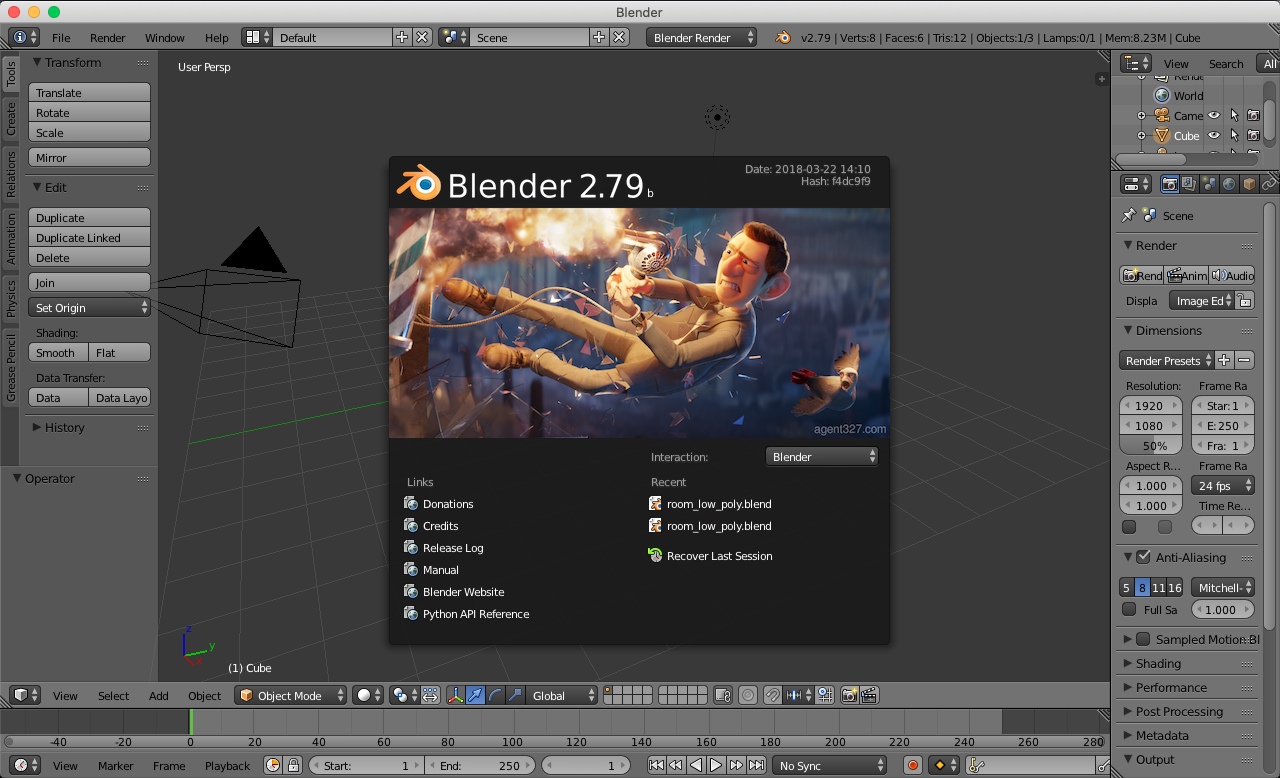Open the viewport shading selector

pos(369,695)
